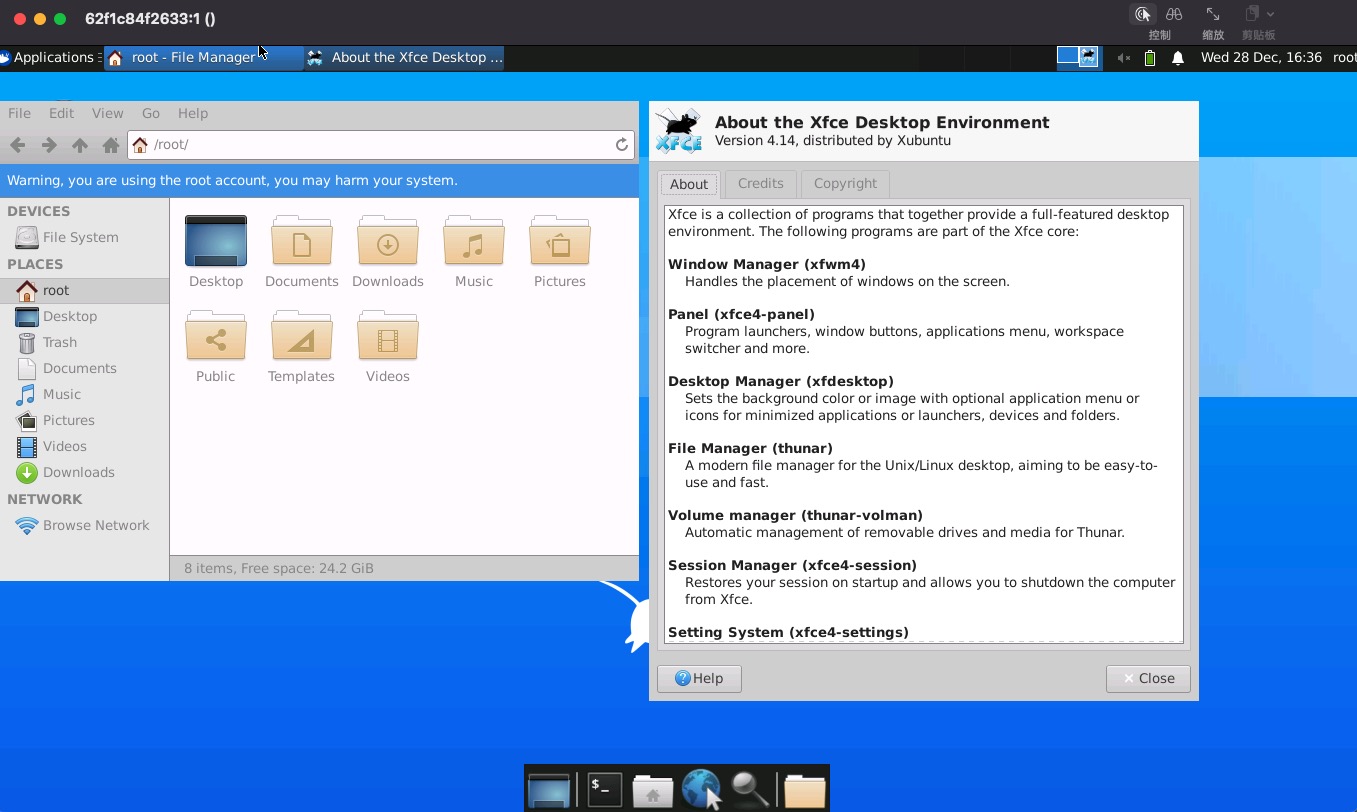1357x812 pixels.
Task: Click the Help button in About dialog
Action: (699, 678)
